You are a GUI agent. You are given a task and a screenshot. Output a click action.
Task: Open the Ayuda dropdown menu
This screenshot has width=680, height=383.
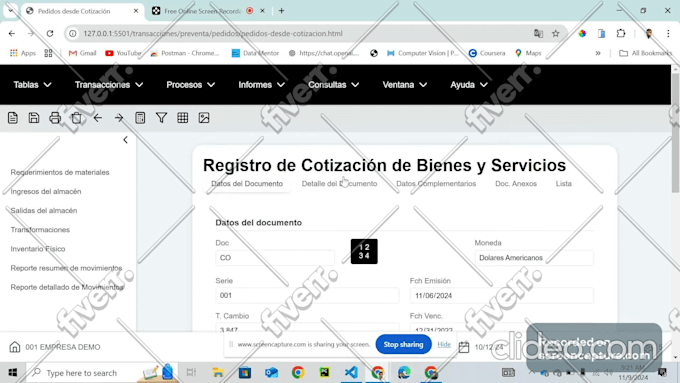(469, 85)
